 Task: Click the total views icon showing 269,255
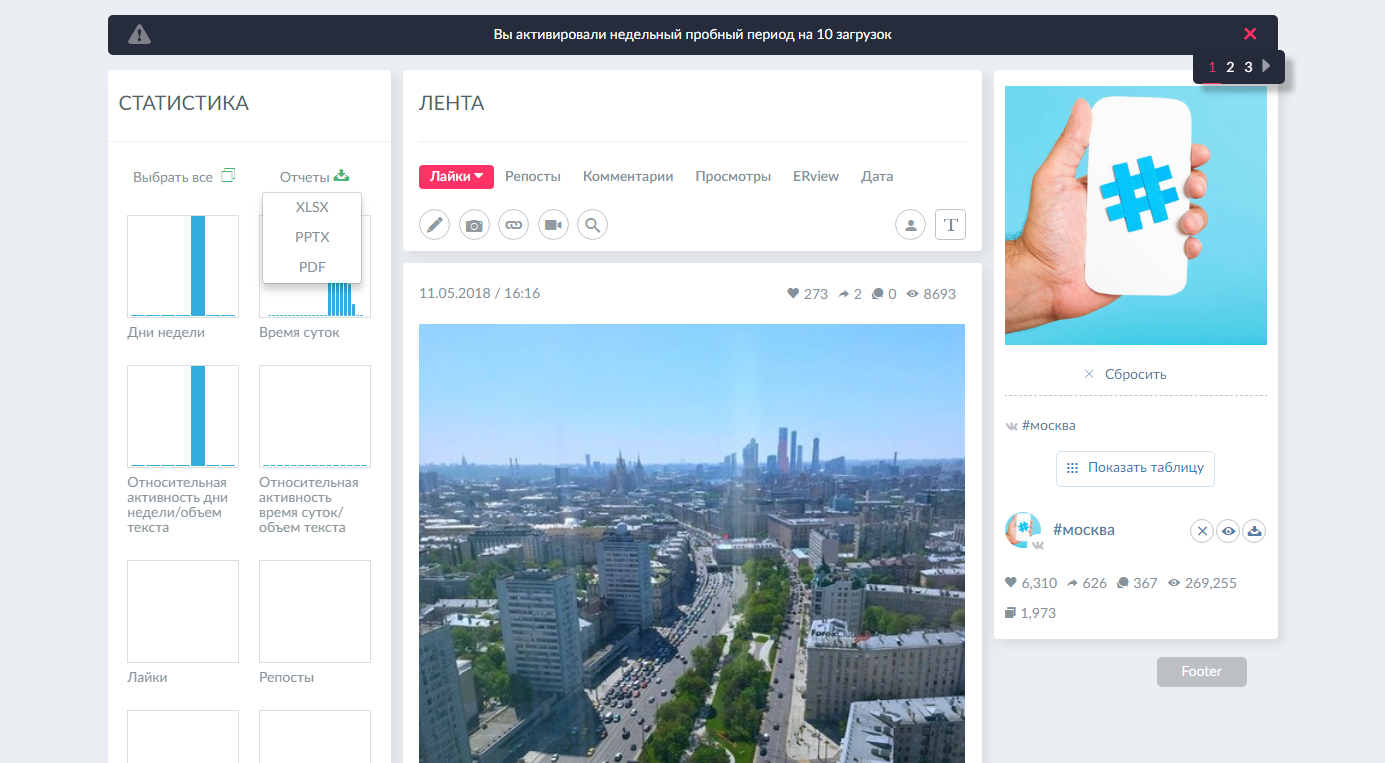[x=1174, y=583]
